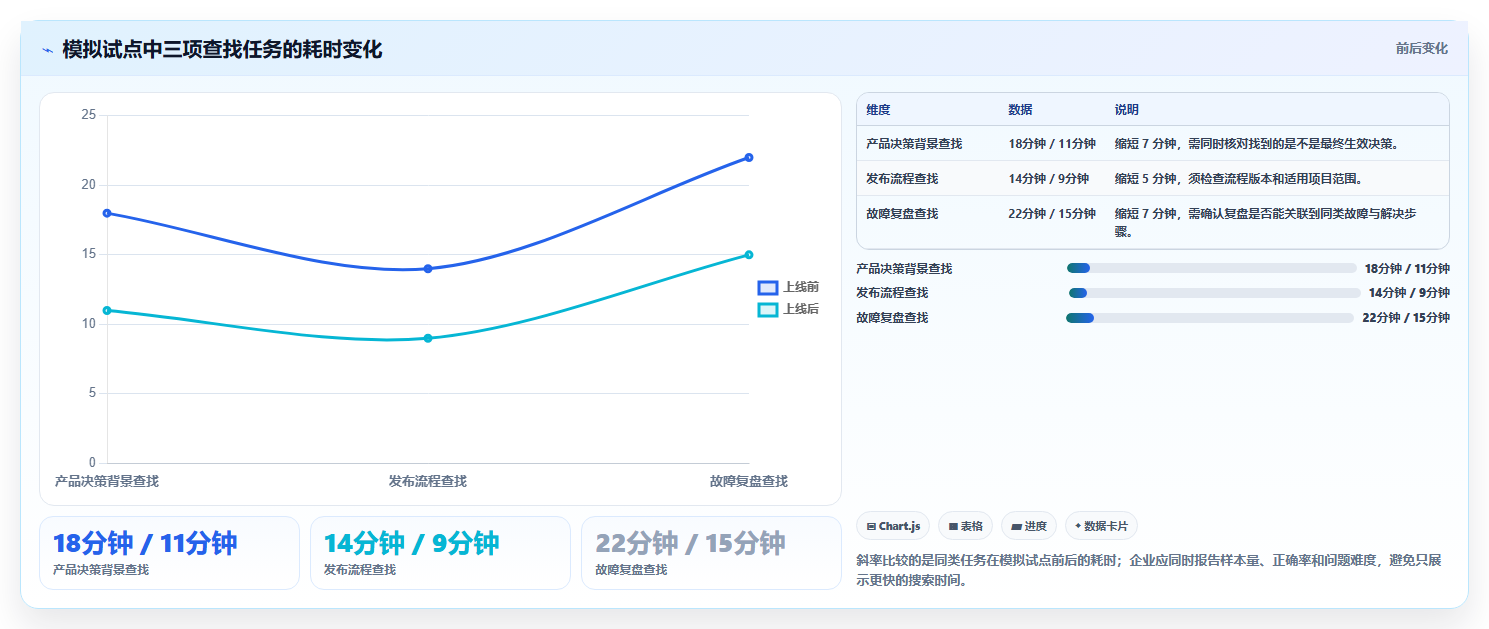
Task: Click 上线后 data point for 产品决策背景查找
Action: pos(107,310)
